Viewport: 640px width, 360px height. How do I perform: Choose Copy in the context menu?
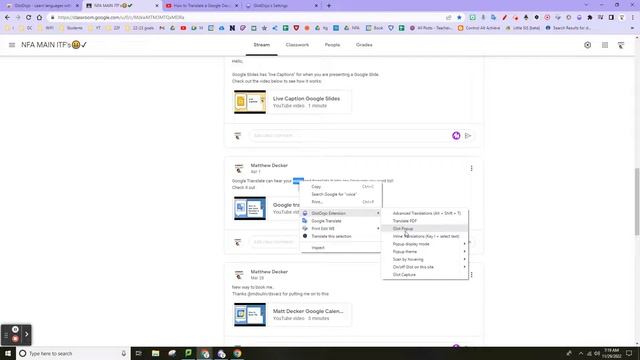click(341, 187)
